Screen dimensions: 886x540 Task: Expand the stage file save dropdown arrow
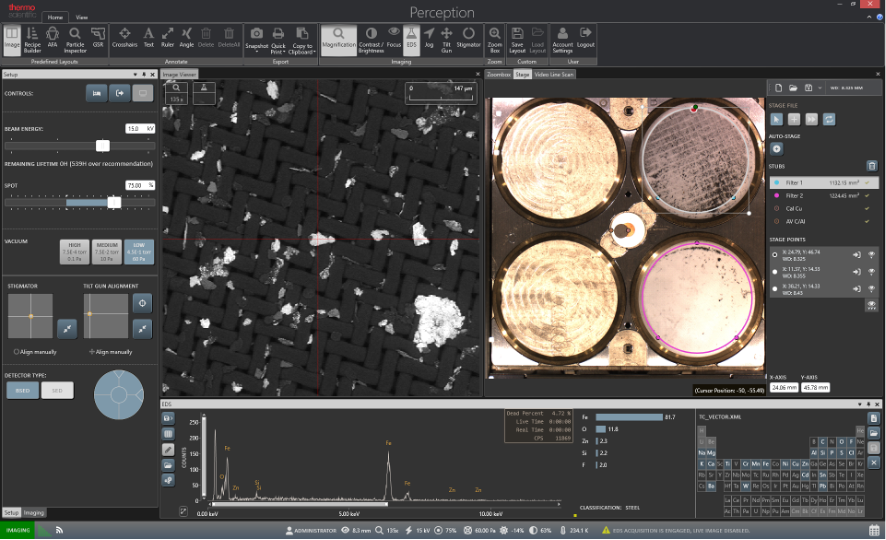point(820,88)
